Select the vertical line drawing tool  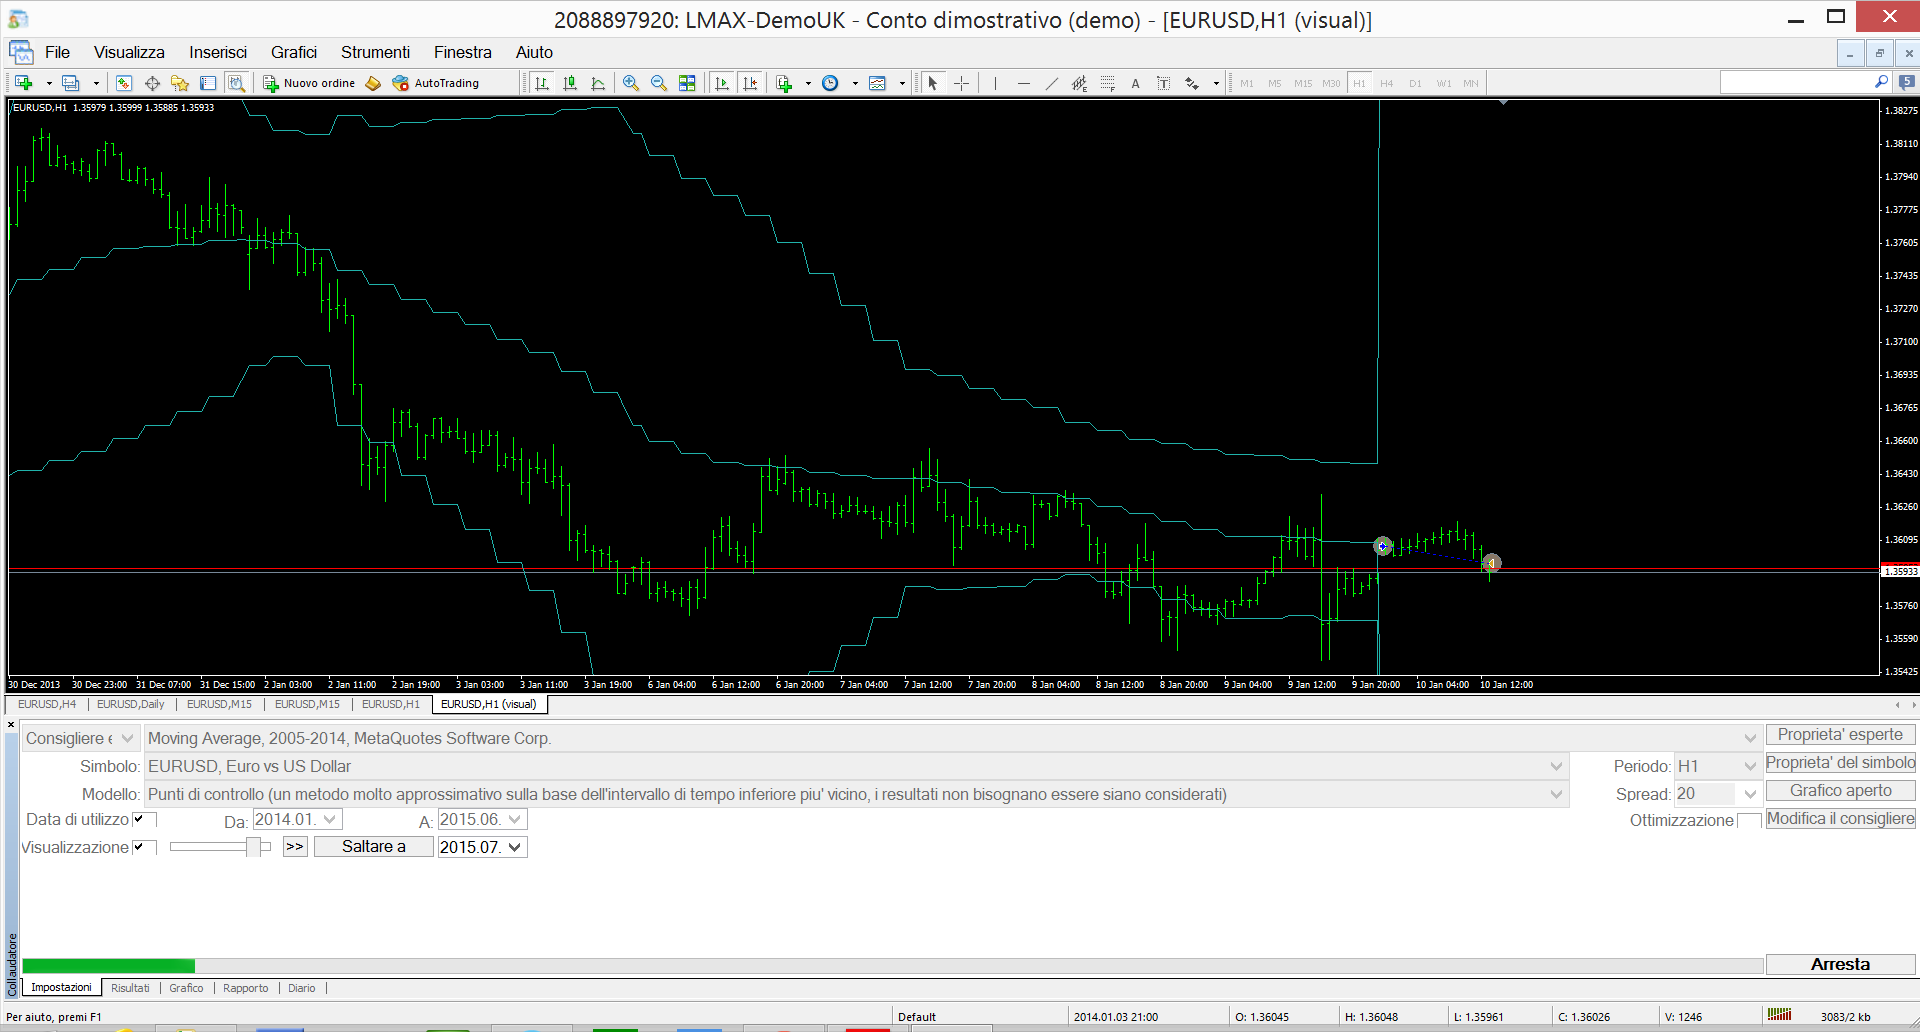point(995,83)
